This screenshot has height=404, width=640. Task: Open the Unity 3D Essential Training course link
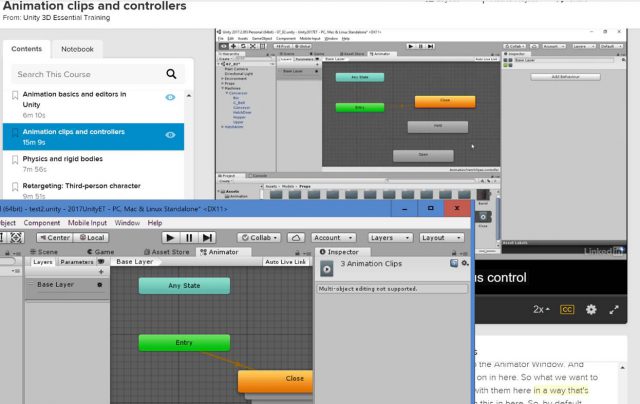point(67,18)
